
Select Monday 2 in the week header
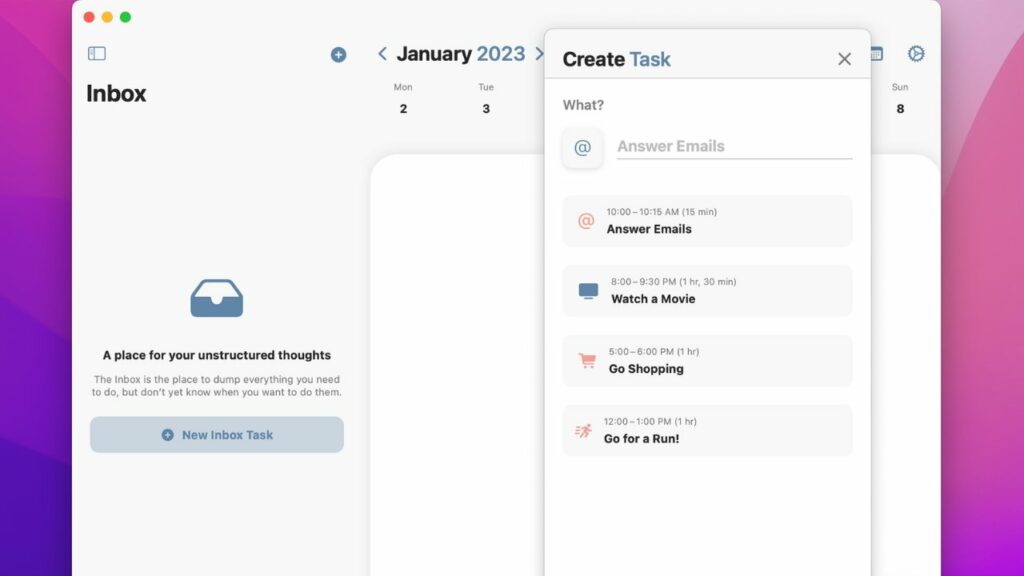click(x=403, y=100)
